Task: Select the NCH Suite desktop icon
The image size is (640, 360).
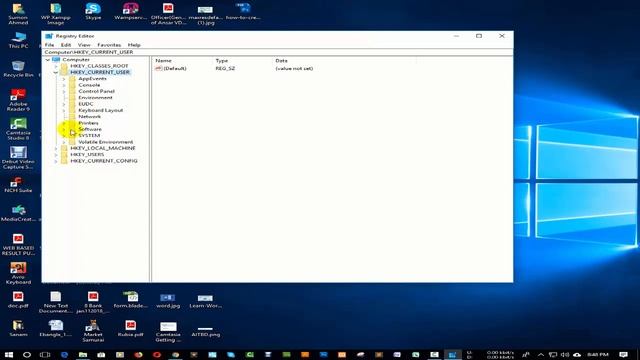Action: [18, 185]
